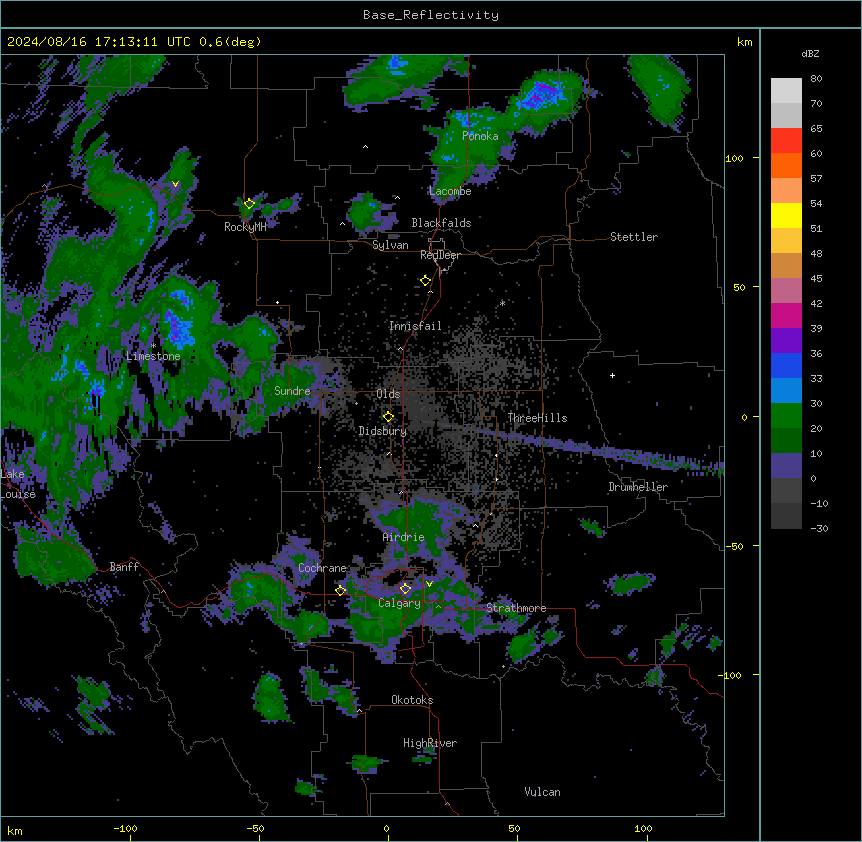Image resolution: width=862 pixels, height=842 pixels.
Task: Click the ThreeHills label
Action: [x=538, y=418]
